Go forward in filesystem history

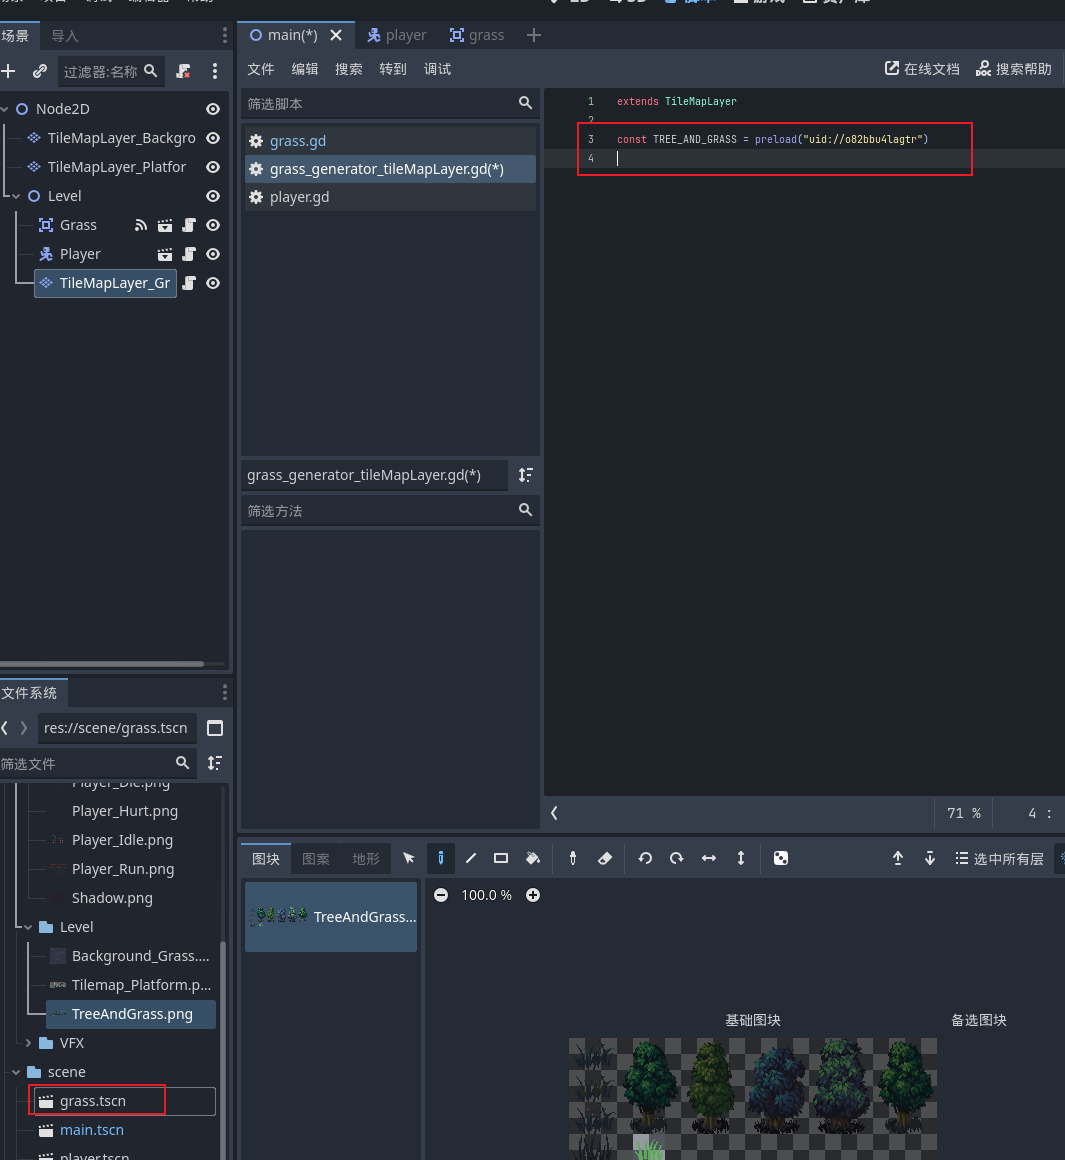pyautogui.click(x=24, y=728)
